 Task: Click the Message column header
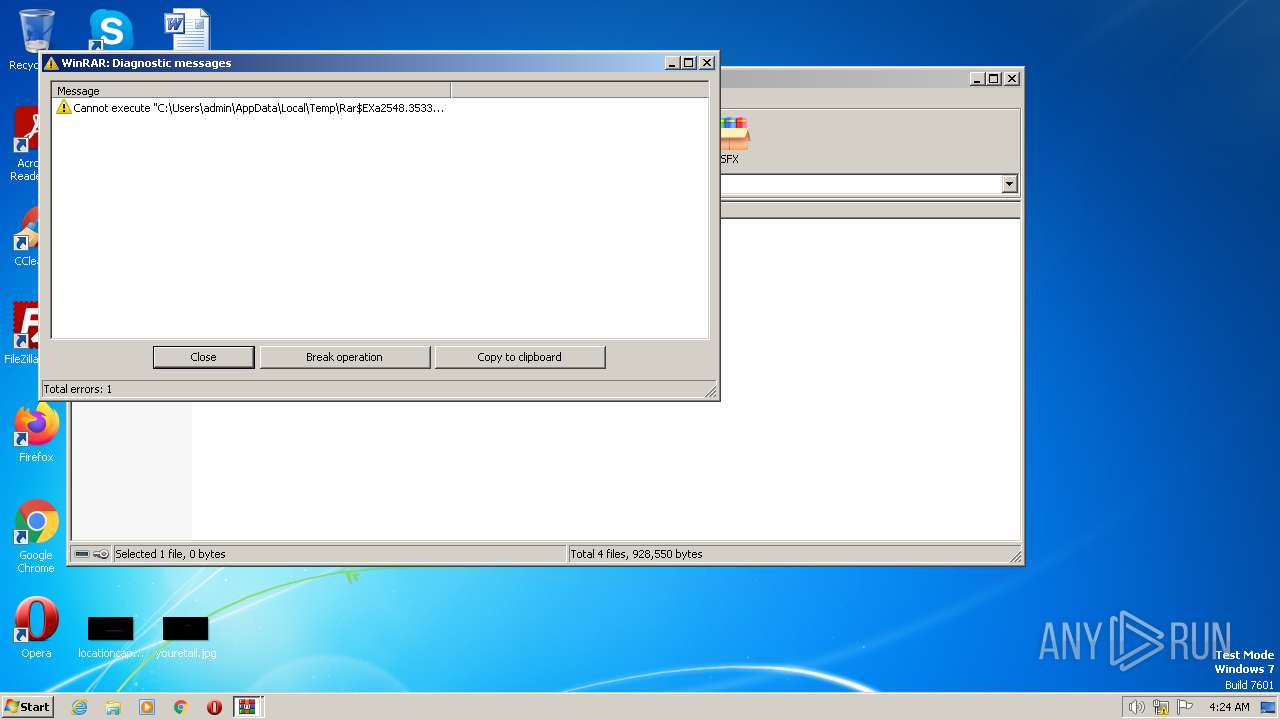click(x=251, y=91)
